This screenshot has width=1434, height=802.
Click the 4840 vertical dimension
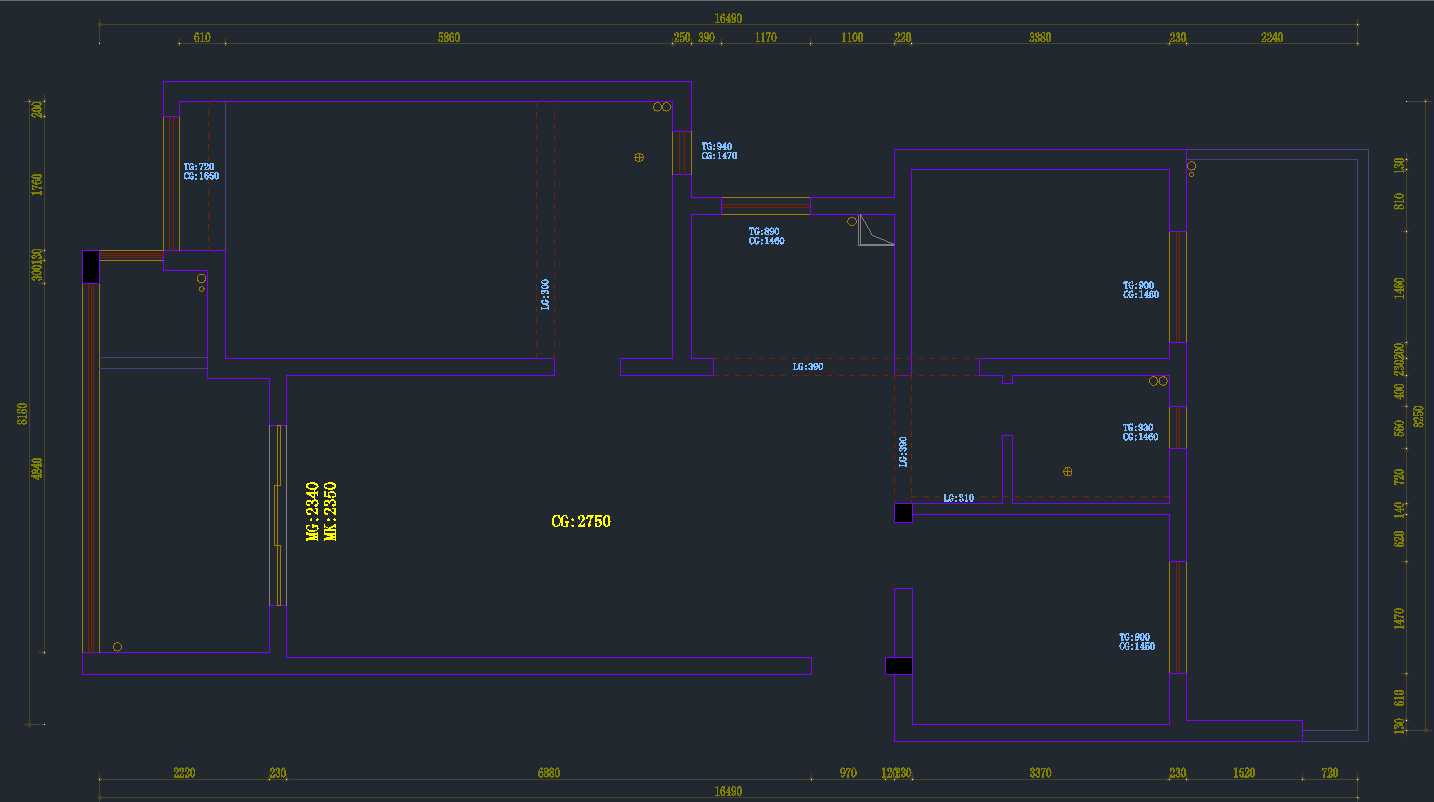coord(37,469)
